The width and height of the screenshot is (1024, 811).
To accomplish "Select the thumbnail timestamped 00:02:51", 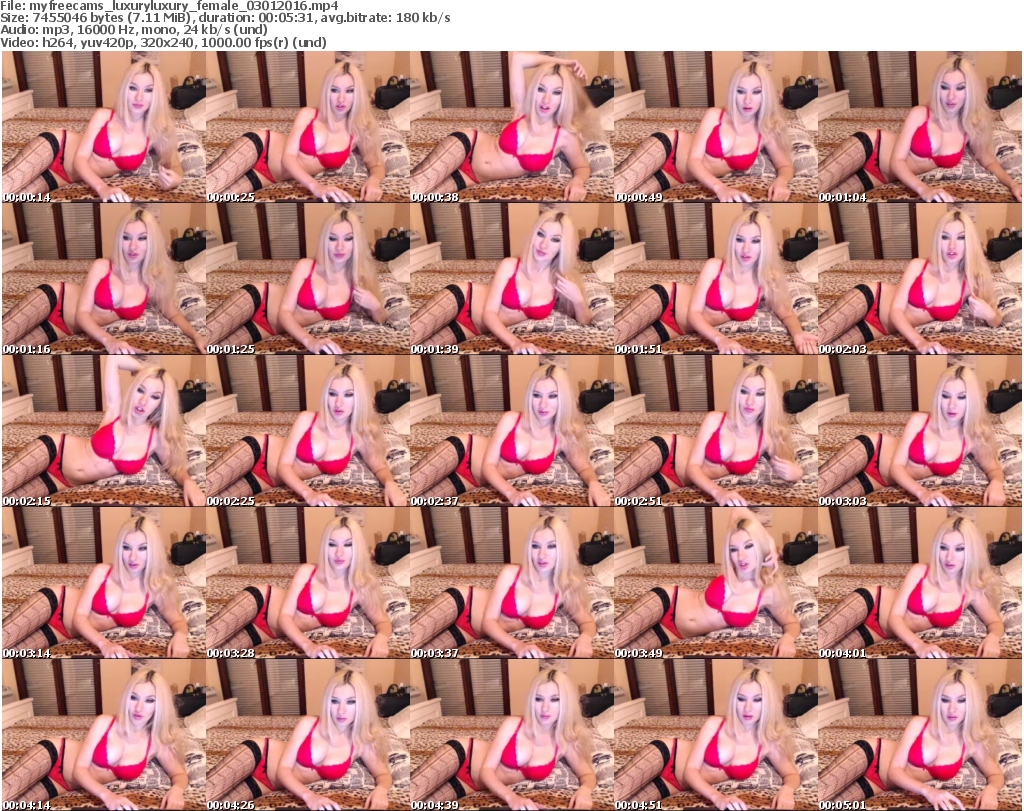I will [716, 431].
